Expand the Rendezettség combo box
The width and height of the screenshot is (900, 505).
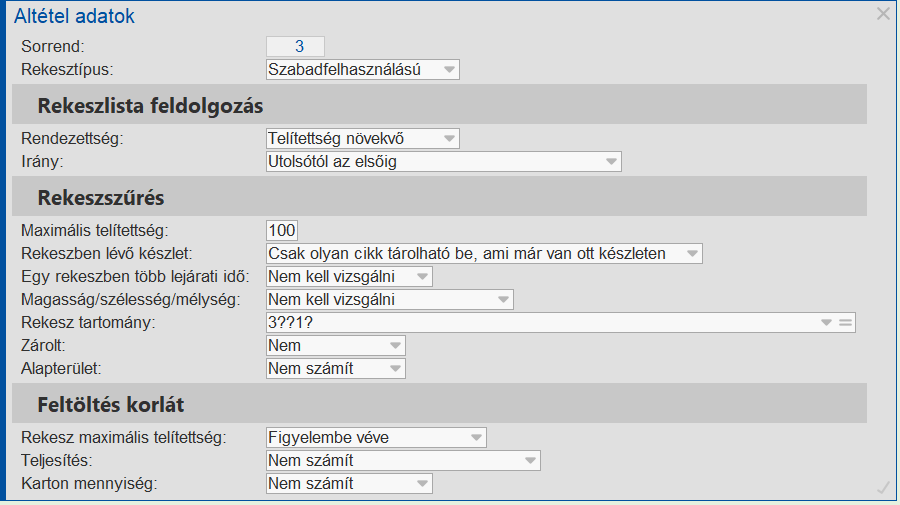coord(449,139)
